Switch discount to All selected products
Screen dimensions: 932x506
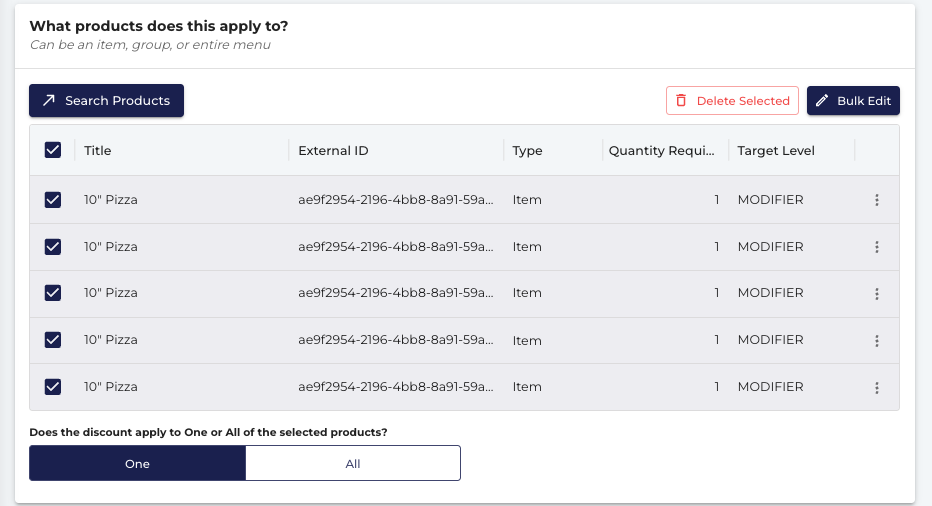point(353,463)
